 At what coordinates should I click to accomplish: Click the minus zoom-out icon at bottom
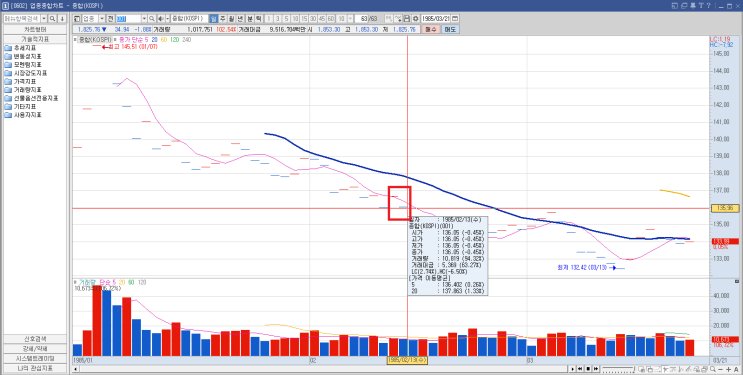(x=721, y=369)
